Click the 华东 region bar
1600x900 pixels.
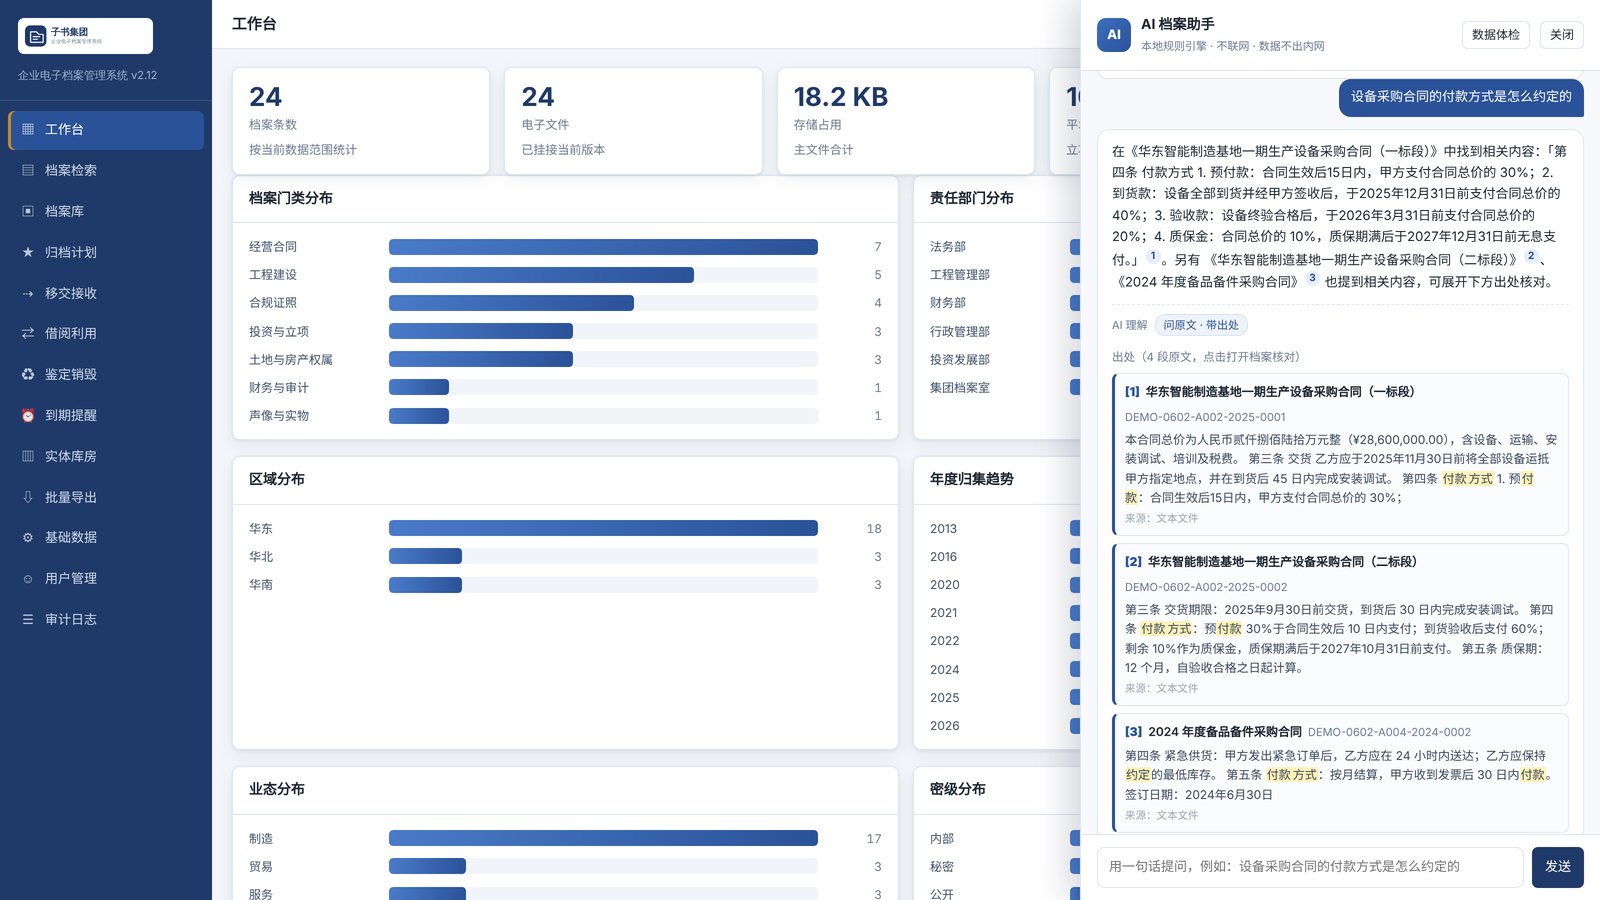[603, 529]
